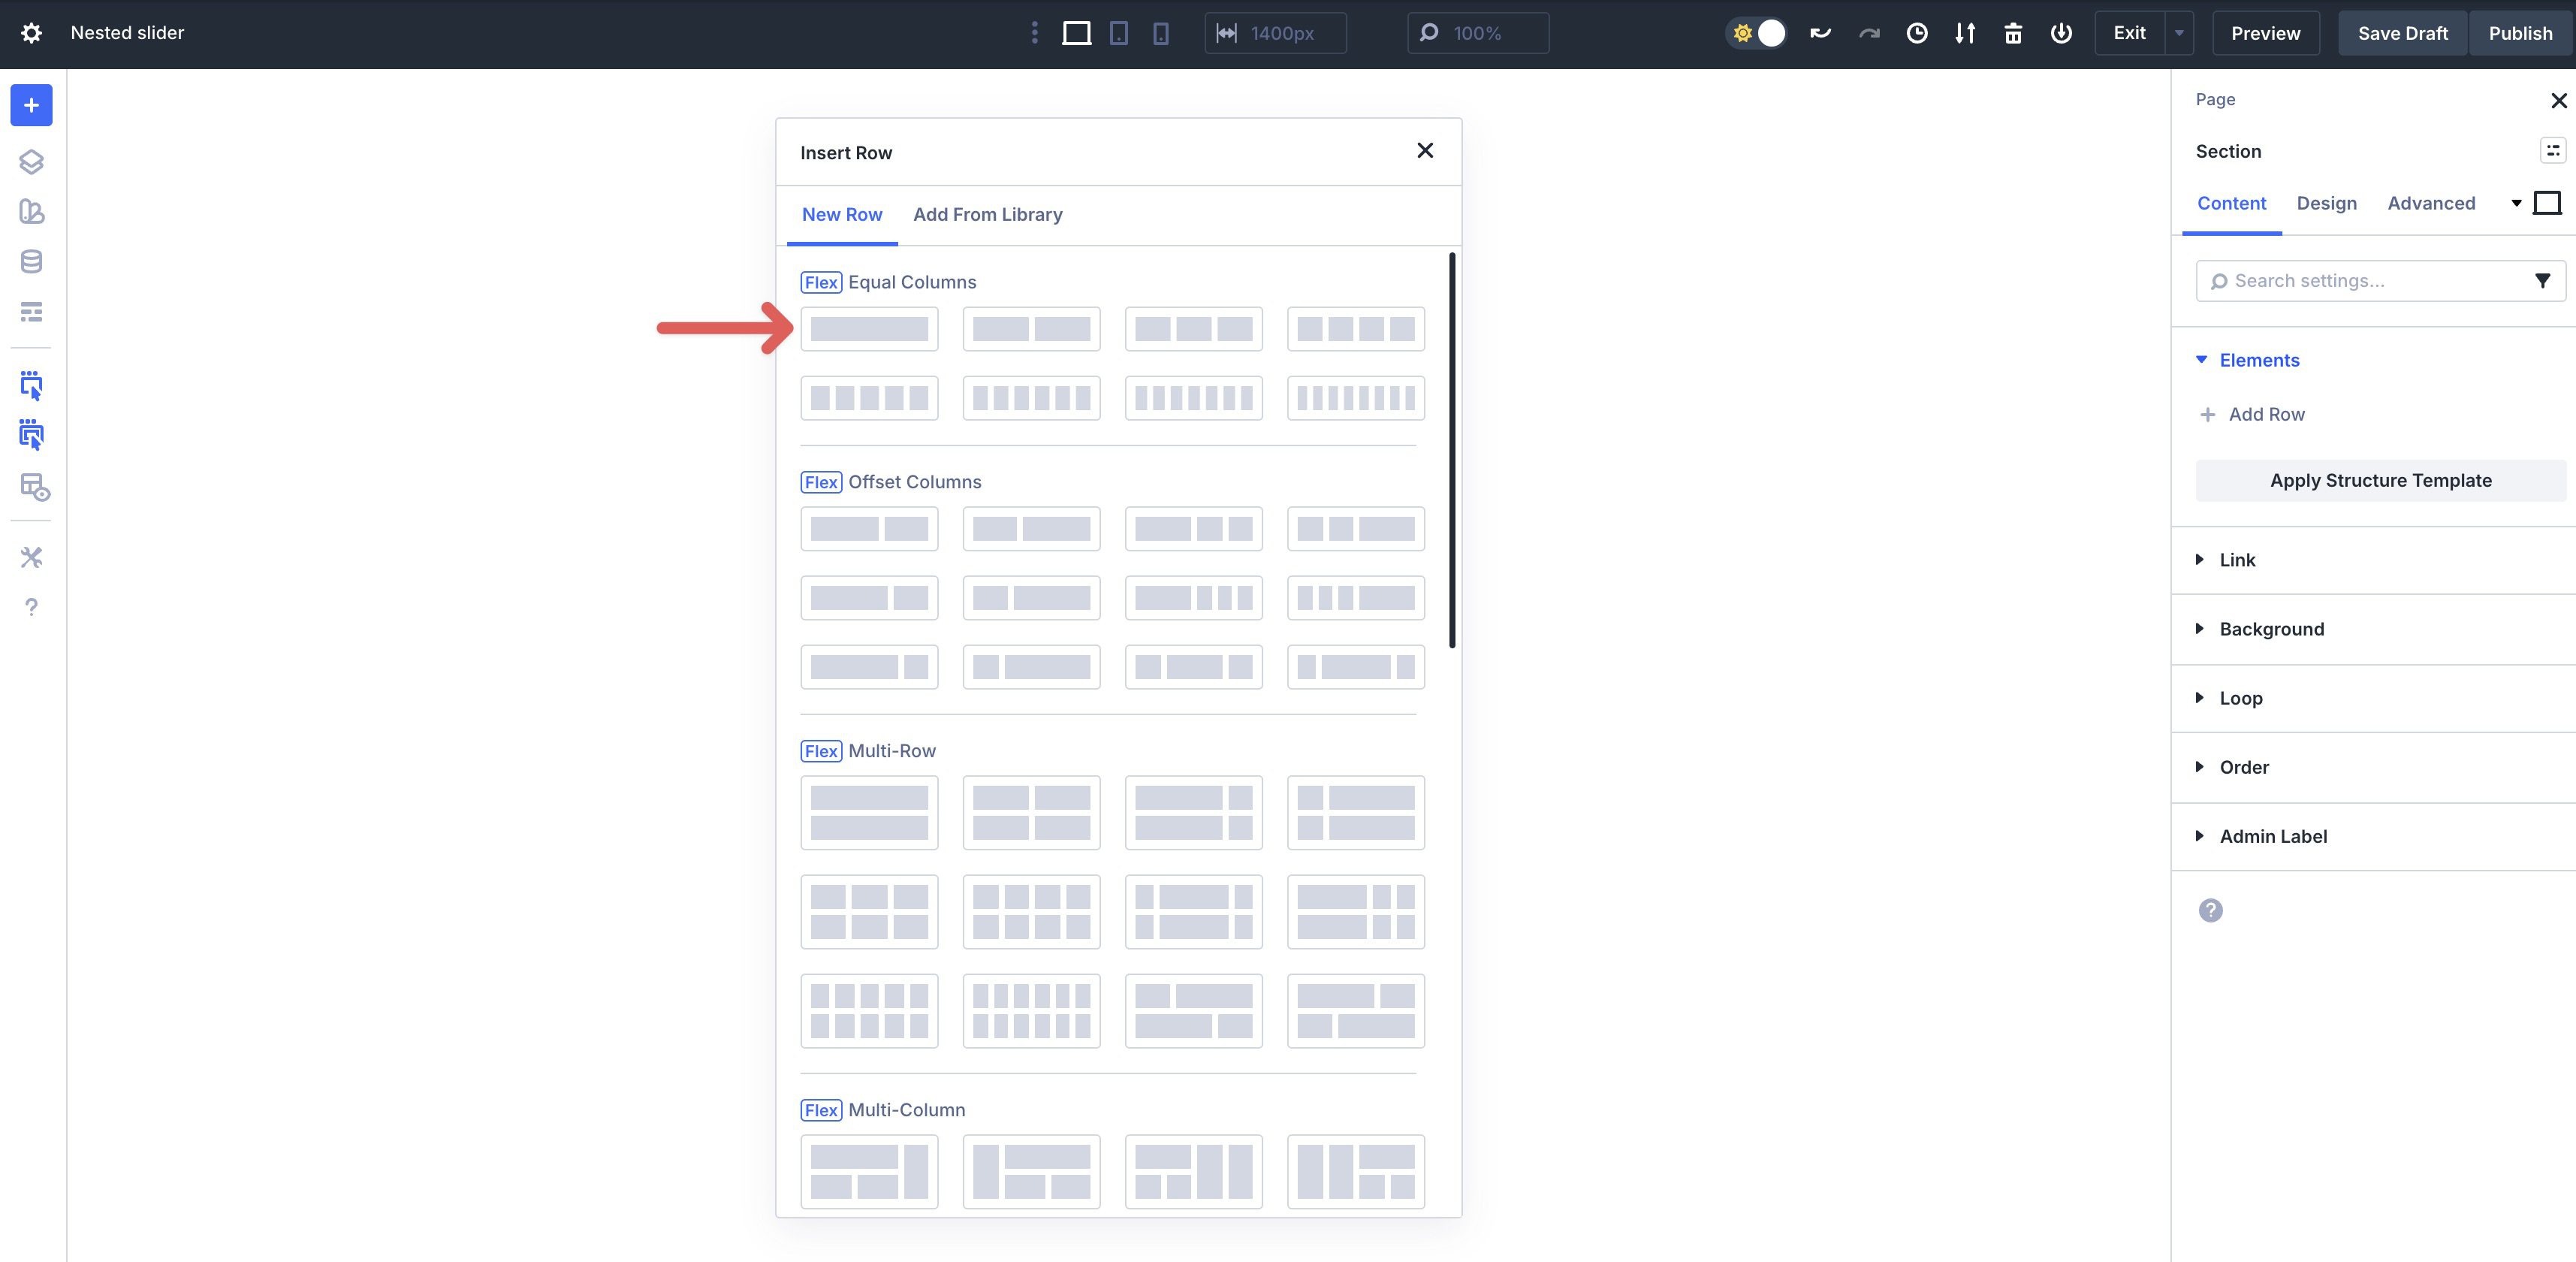
Task: Toggle the light/dark mode switch
Action: 1757,33
